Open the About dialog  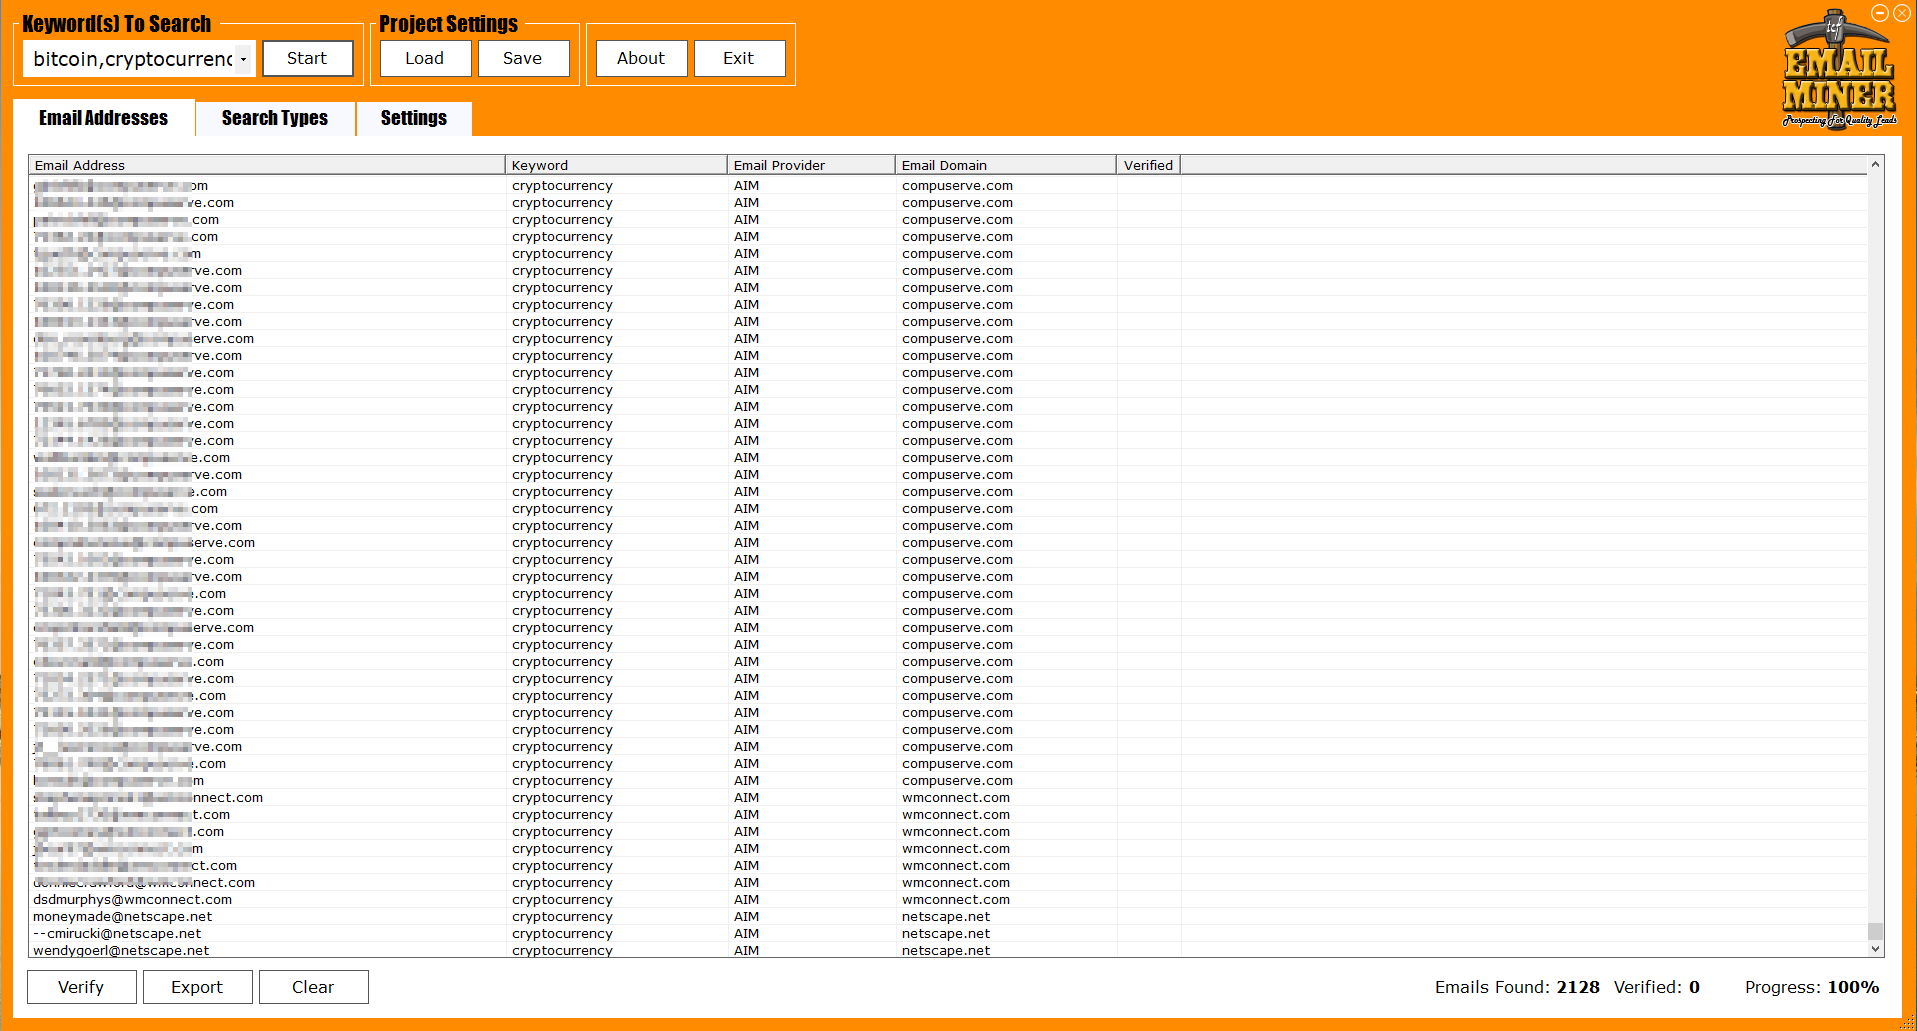coord(641,58)
